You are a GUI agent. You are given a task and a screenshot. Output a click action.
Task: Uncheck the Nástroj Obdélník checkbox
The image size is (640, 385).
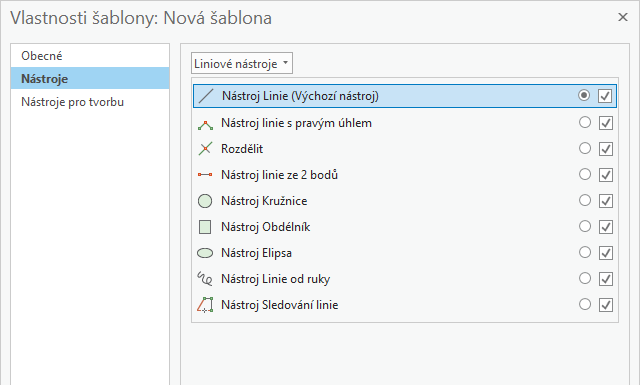606,227
